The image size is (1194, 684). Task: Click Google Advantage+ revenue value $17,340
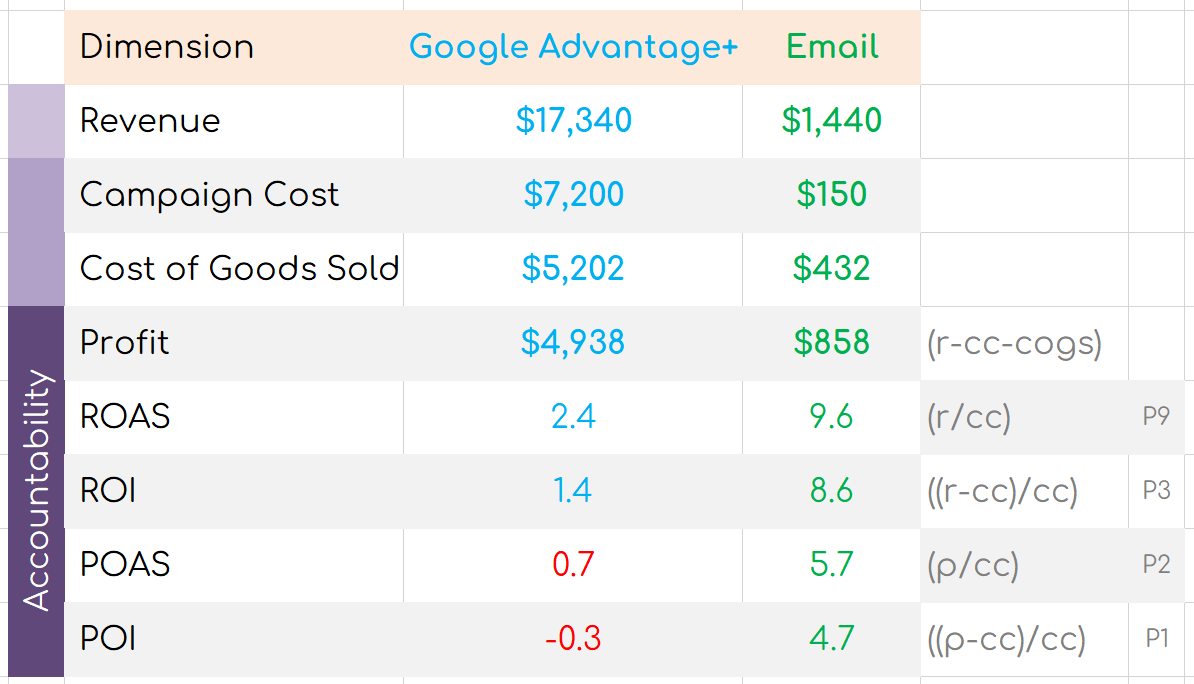[573, 121]
